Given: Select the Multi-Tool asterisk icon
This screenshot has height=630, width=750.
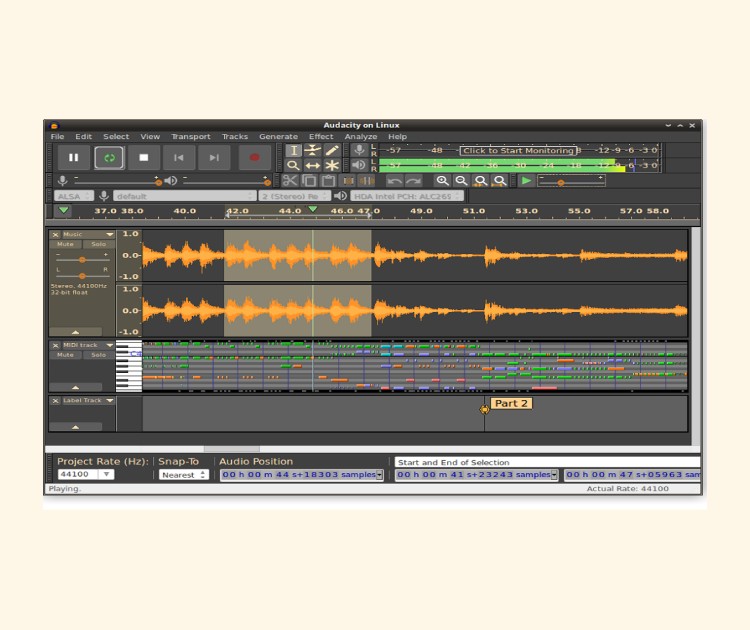Looking at the screenshot, I should [331, 166].
